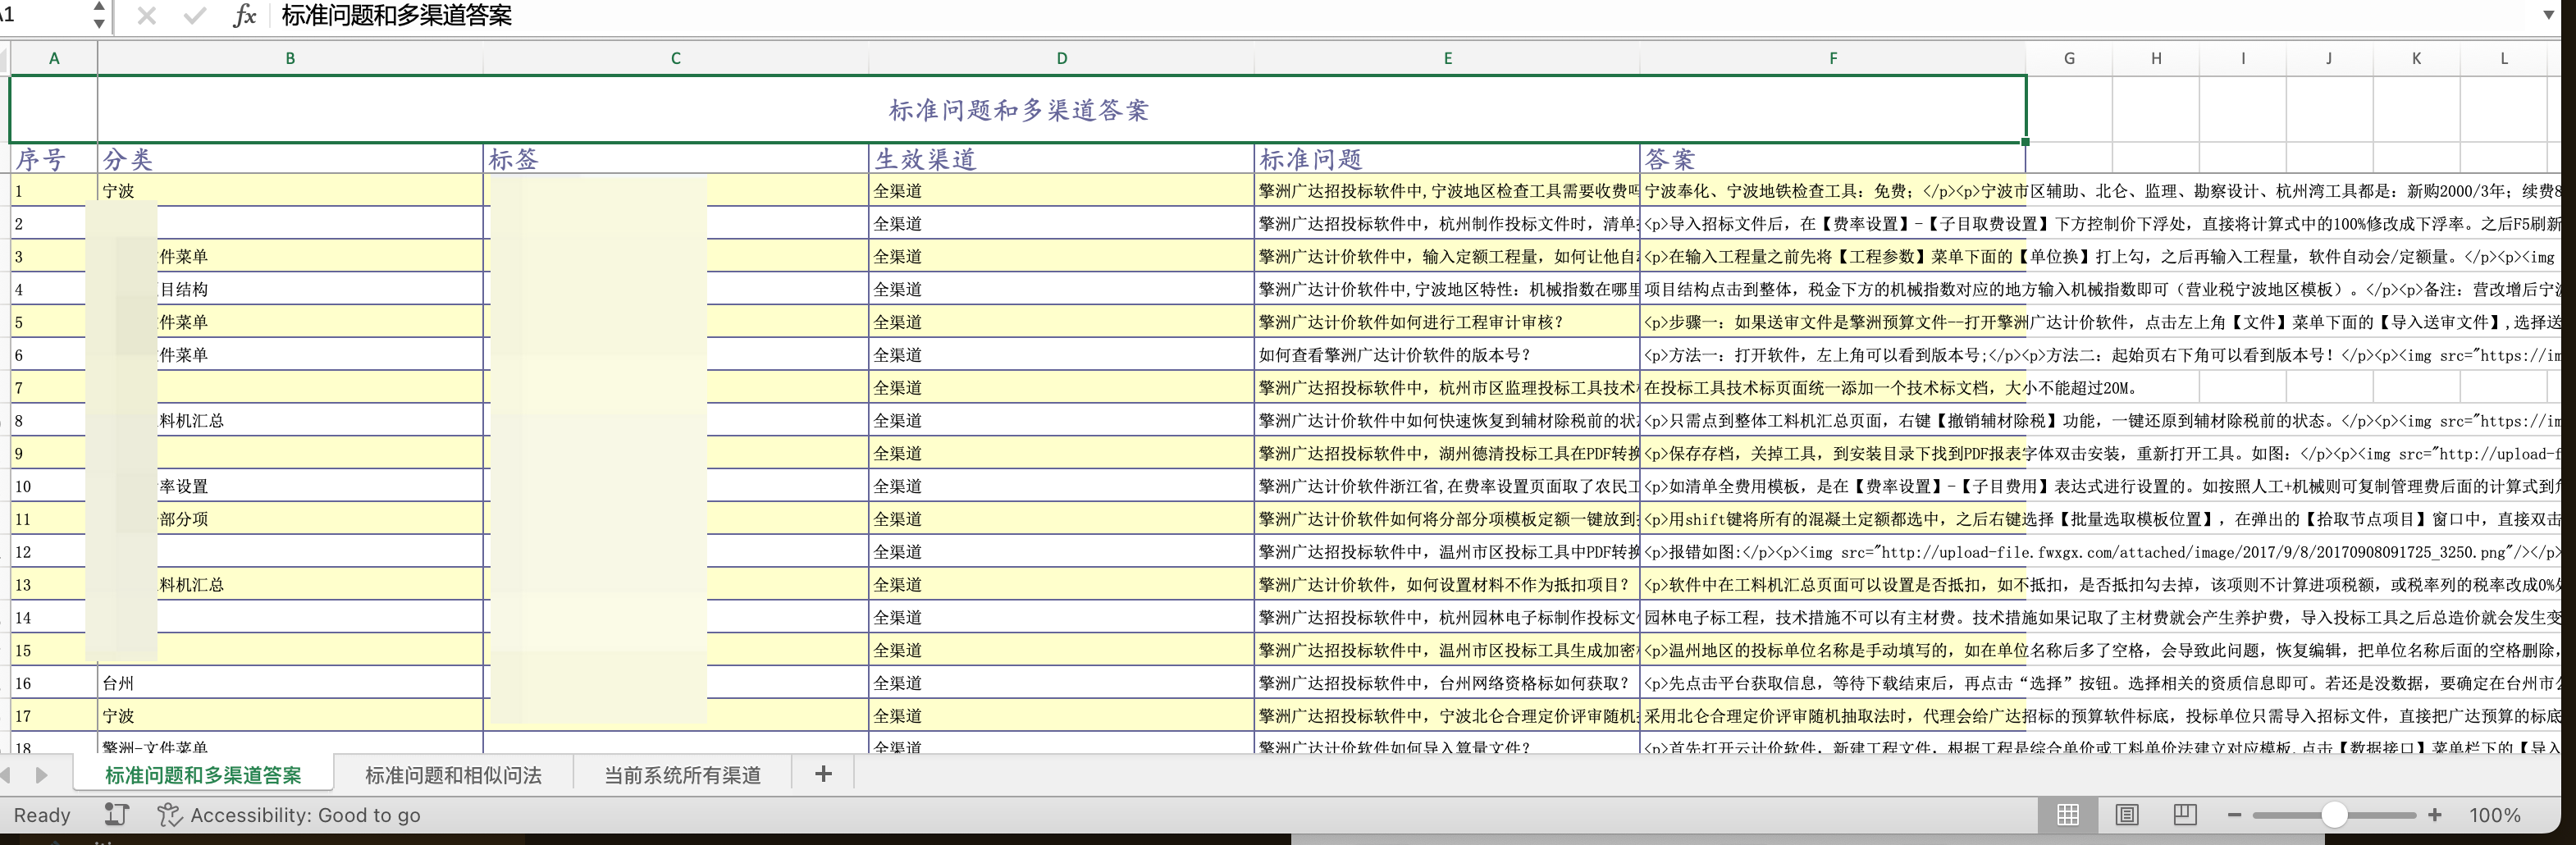The image size is (2576, 845).
Task: Select column D by clicking its header
Action: 1062,58
